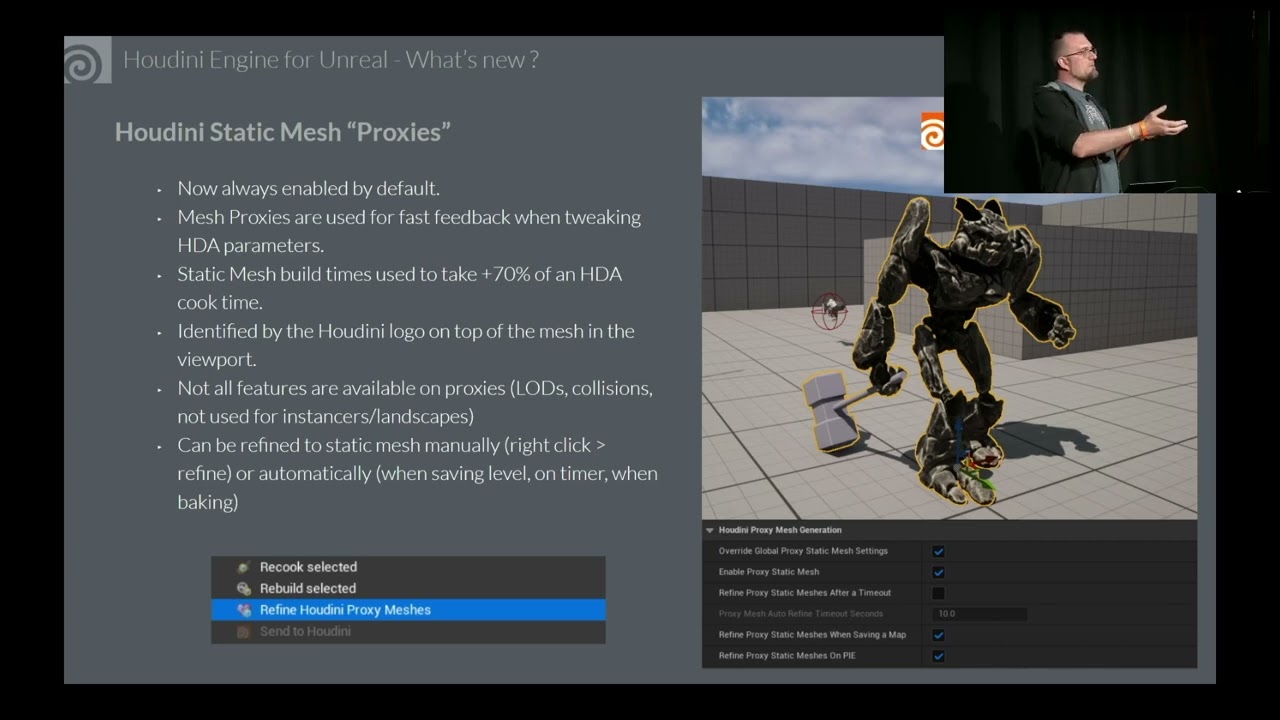Toggle Refine Proxy Static Meshes On PIE

tap(938, 656)
